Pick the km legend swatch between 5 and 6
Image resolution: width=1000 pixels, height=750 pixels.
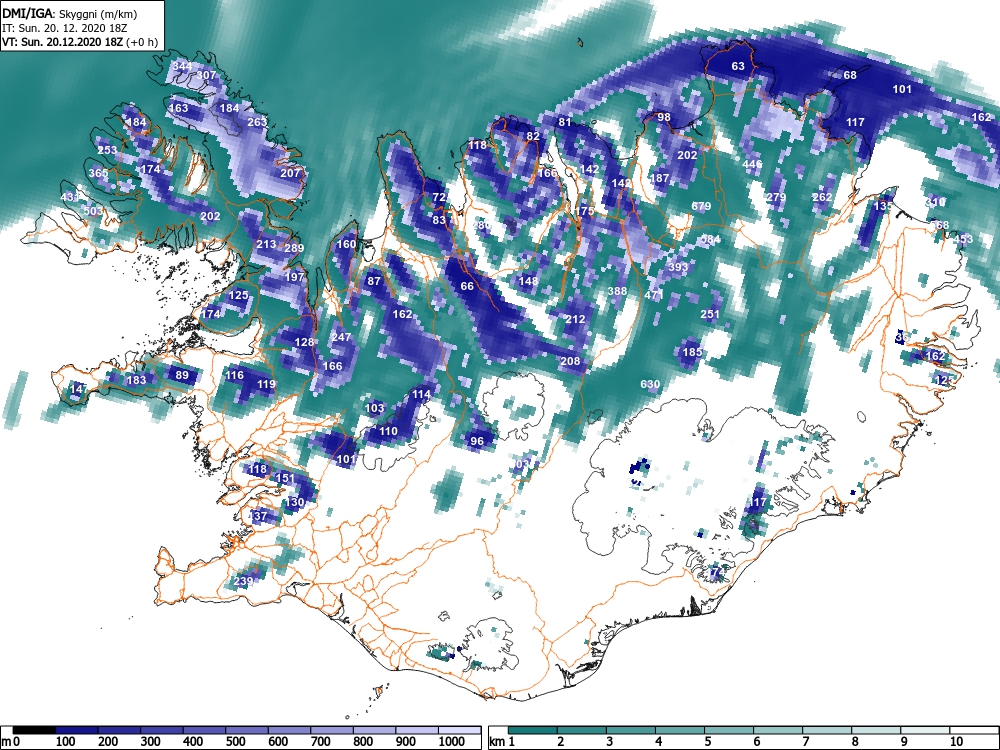(729, 730)
